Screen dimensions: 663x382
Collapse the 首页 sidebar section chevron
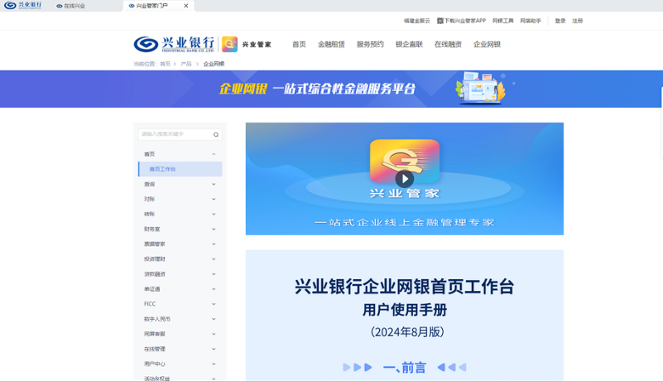[214, 154]
